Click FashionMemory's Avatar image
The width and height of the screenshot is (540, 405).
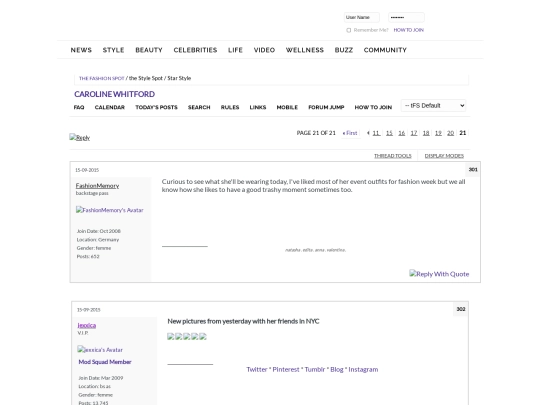pos(110,210)
